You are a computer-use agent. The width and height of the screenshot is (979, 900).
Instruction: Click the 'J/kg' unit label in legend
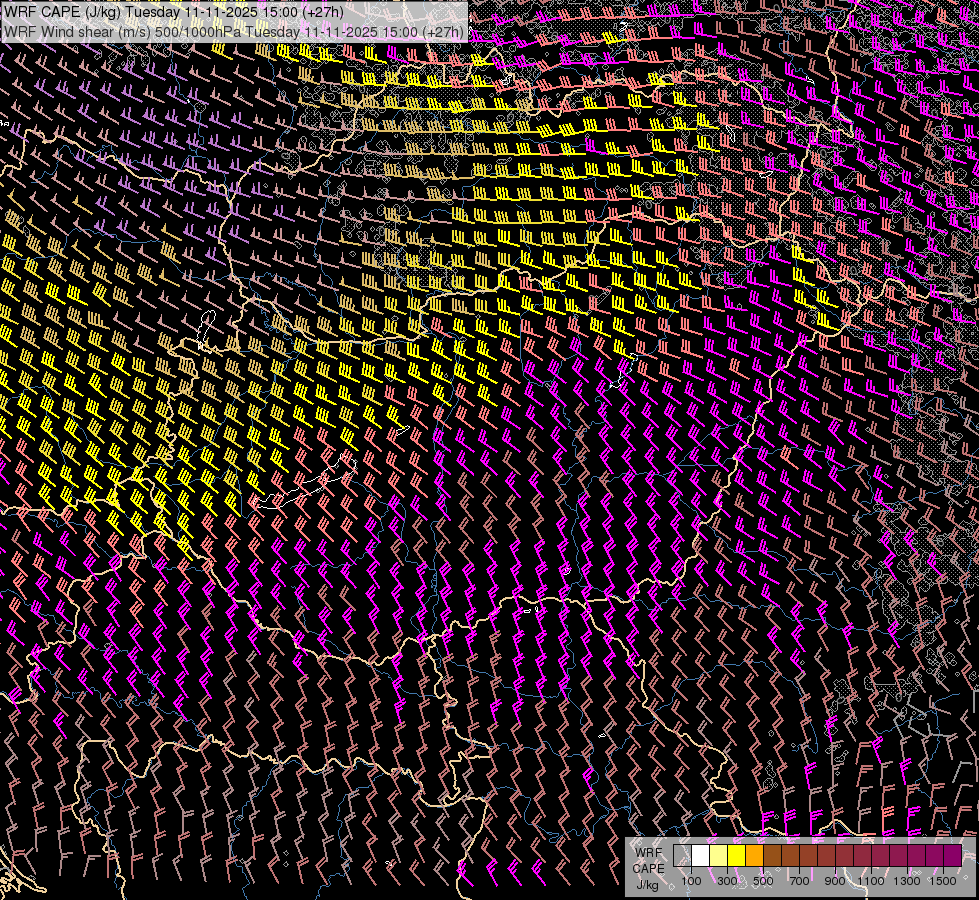pyautogui.click(x=648, y=885)
